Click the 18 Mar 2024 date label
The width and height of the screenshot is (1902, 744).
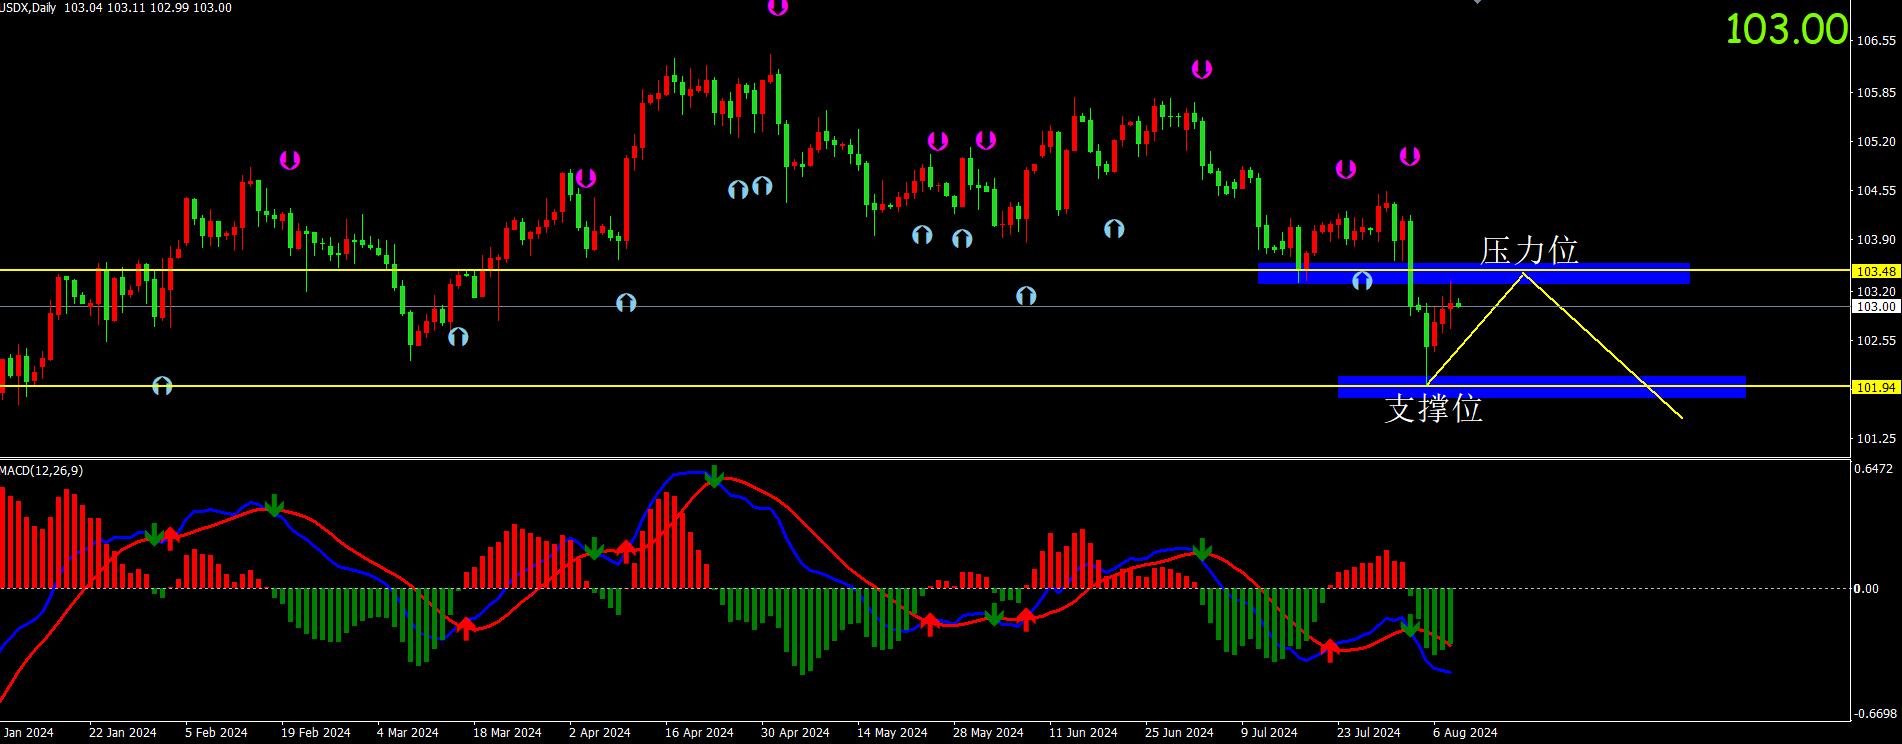[507, 733]
